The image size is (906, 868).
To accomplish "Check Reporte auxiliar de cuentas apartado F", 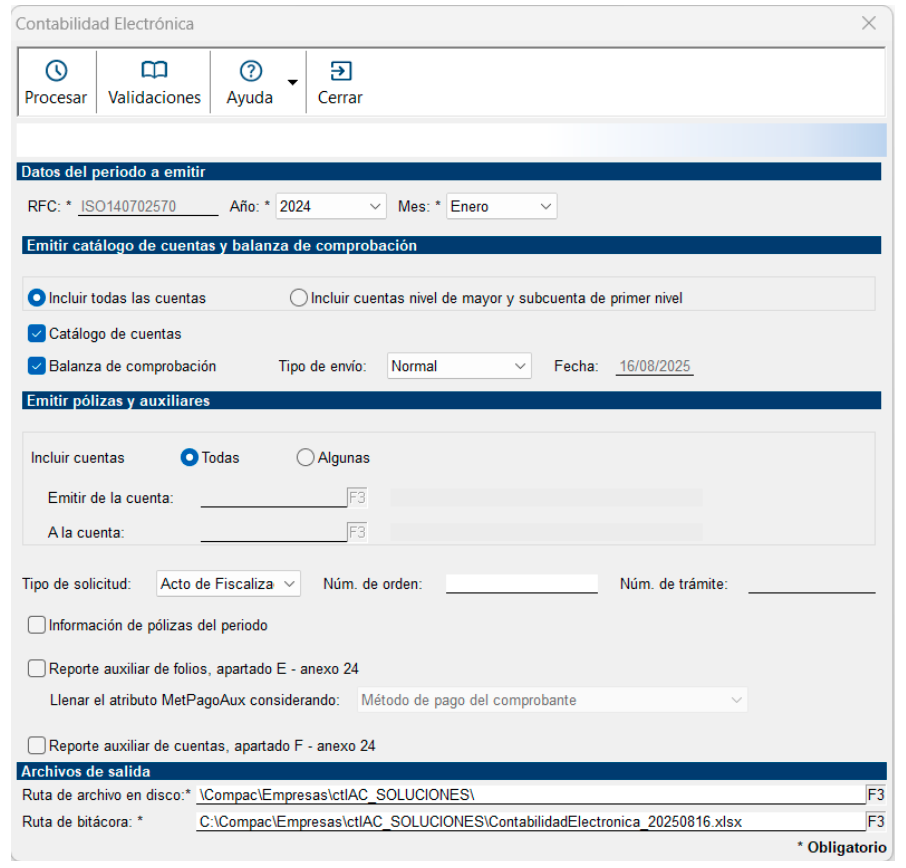I will tap(37, 745).
